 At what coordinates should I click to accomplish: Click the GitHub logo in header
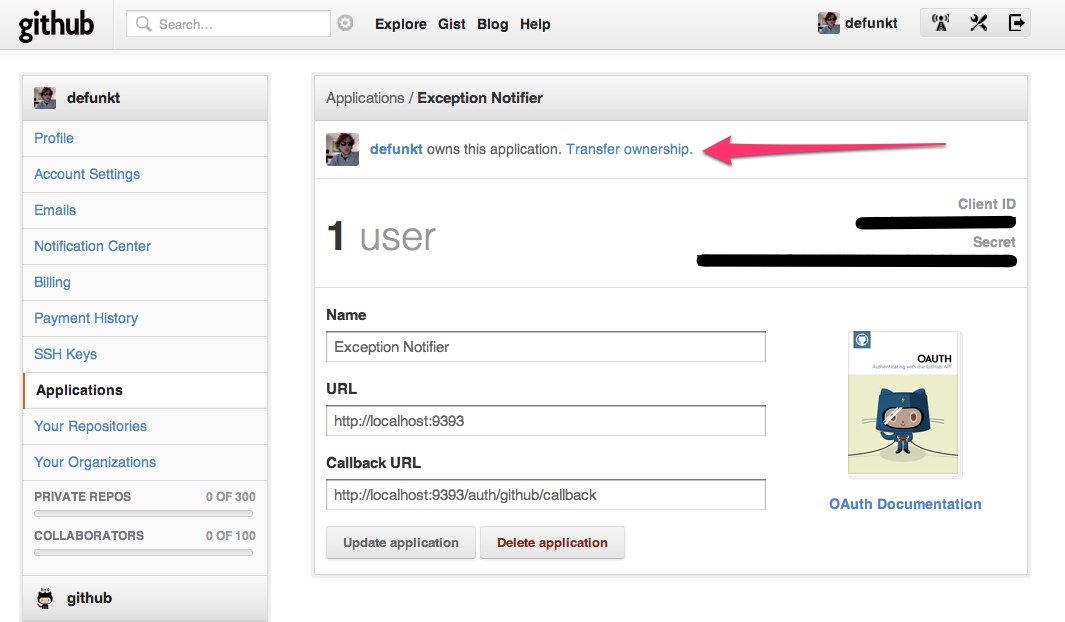point(56,24)
